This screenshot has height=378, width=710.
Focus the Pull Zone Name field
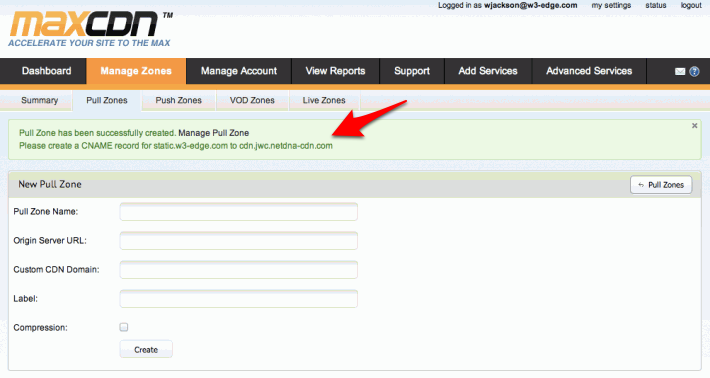239,211
